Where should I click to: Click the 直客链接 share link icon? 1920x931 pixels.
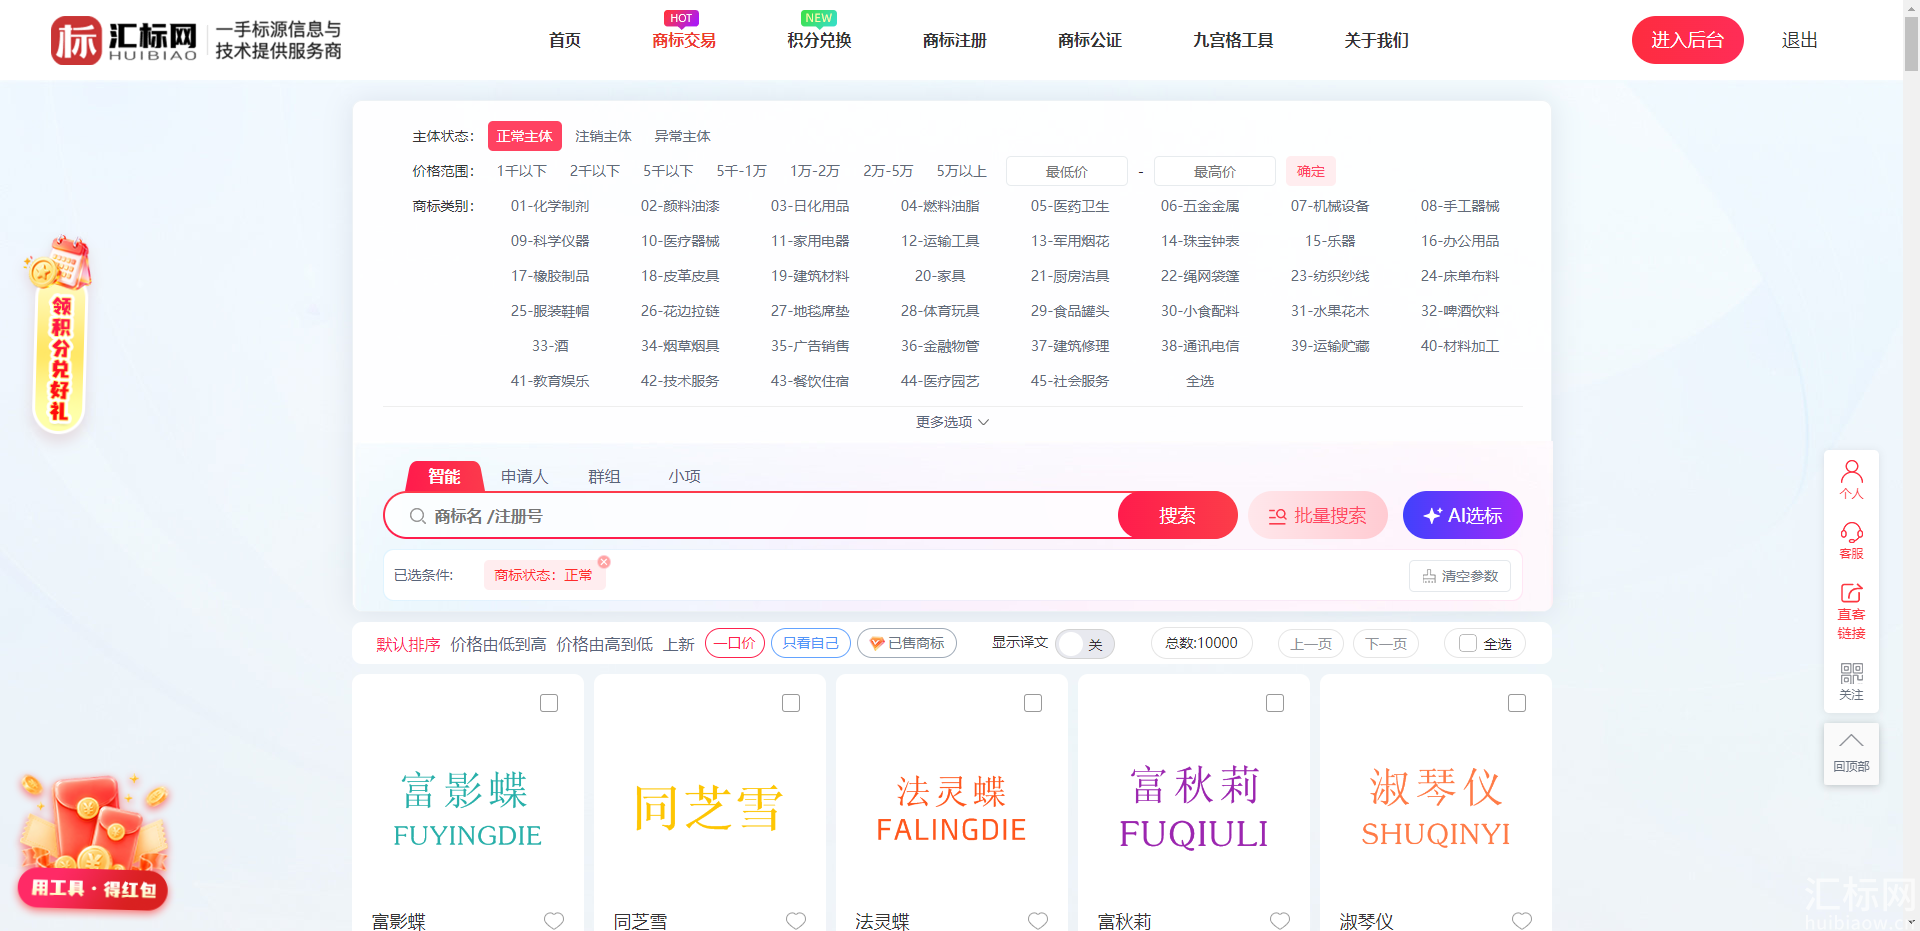tap(1851, 610)
